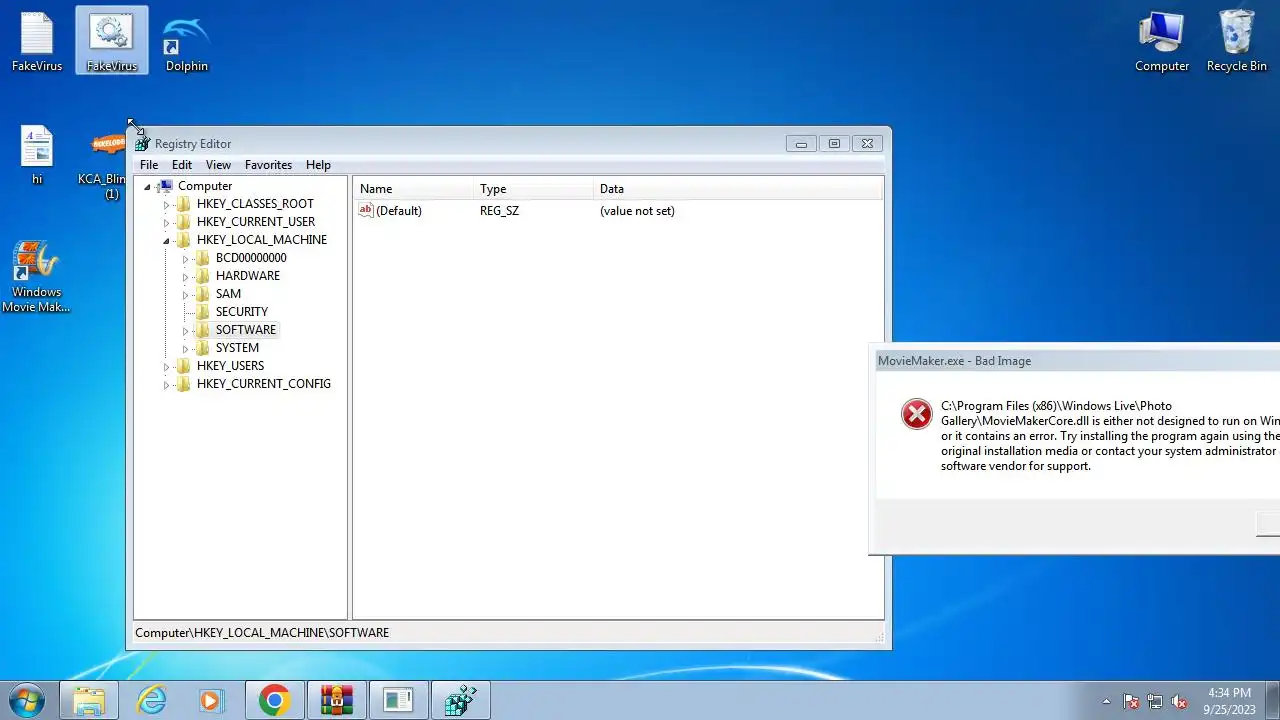Viewport: 1280px width, 720px height.
Task: Open the Edit menu in Registry Editor
Action: (x=182, y=165)
